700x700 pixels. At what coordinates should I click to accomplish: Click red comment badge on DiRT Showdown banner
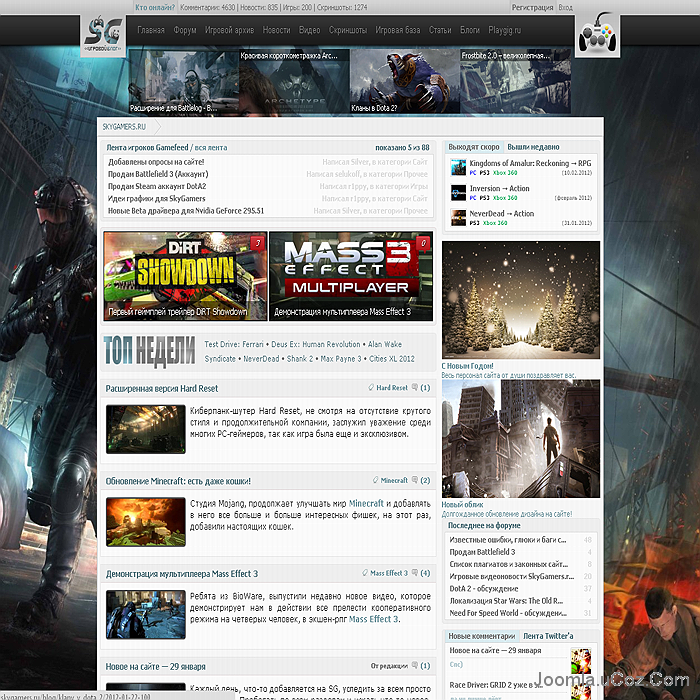click(258, 244)
